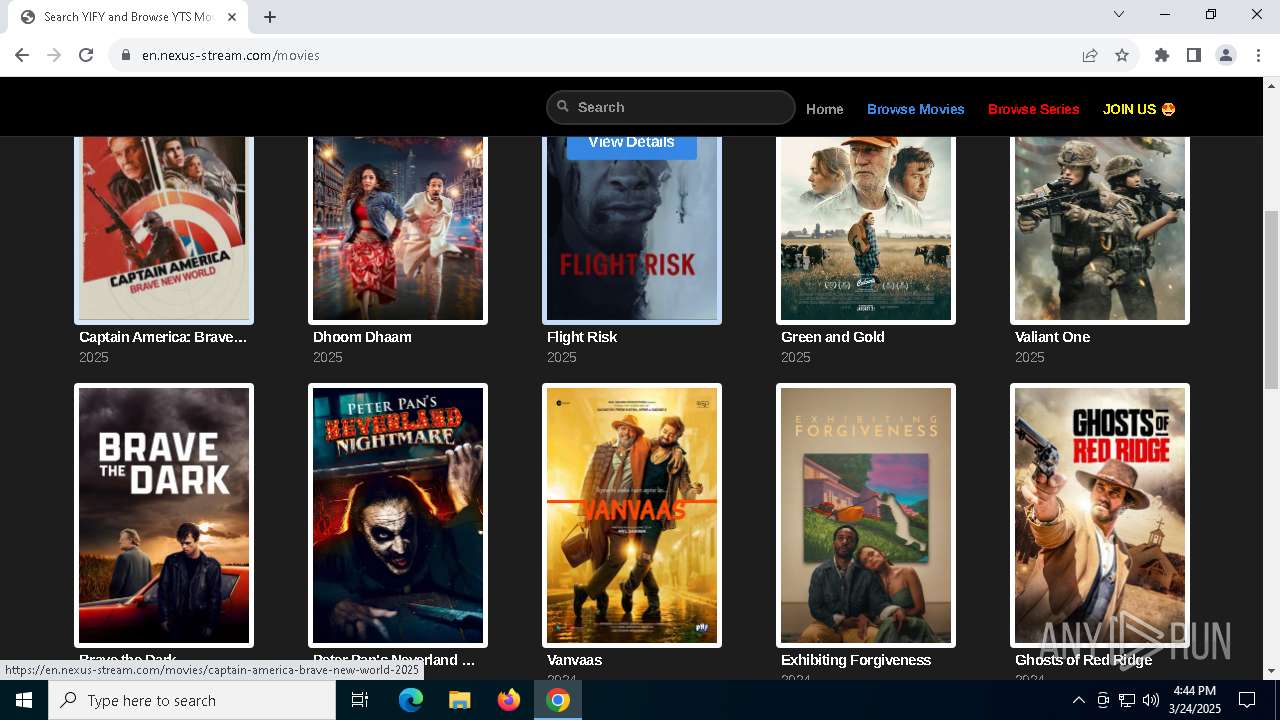Open the Green and Gold poster
The height and width of the screenshot is (720, 1280).
coord(866,228)
